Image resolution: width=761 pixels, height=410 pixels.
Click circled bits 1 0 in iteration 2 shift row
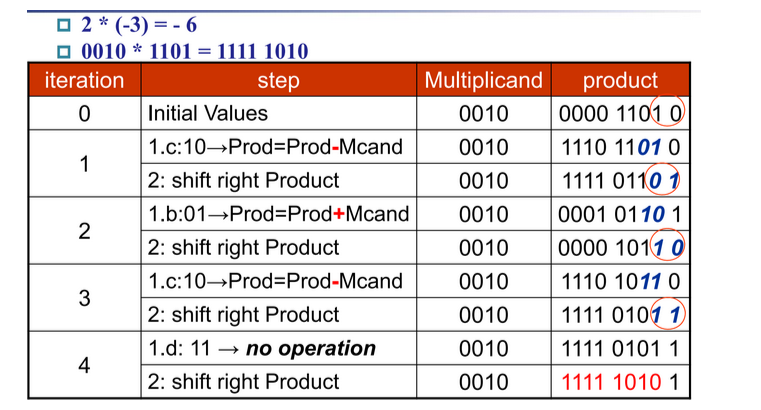[667, 245]
